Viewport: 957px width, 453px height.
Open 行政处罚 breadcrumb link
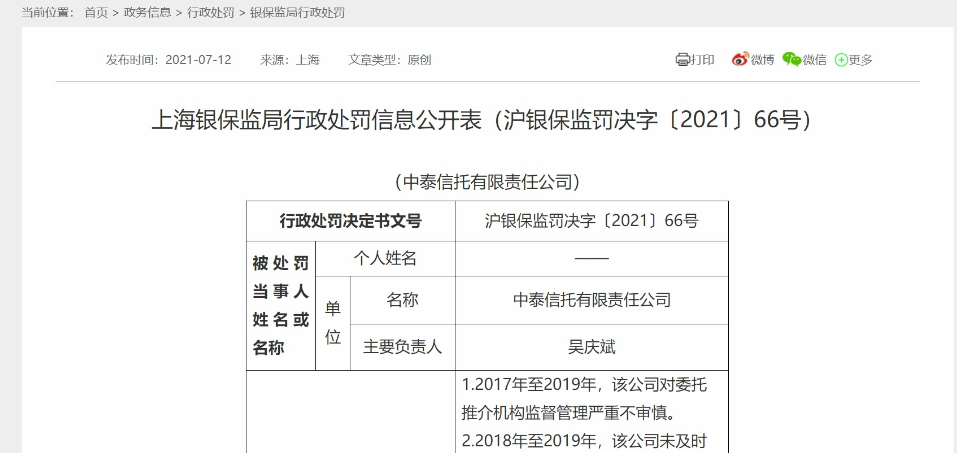[211, 12]
